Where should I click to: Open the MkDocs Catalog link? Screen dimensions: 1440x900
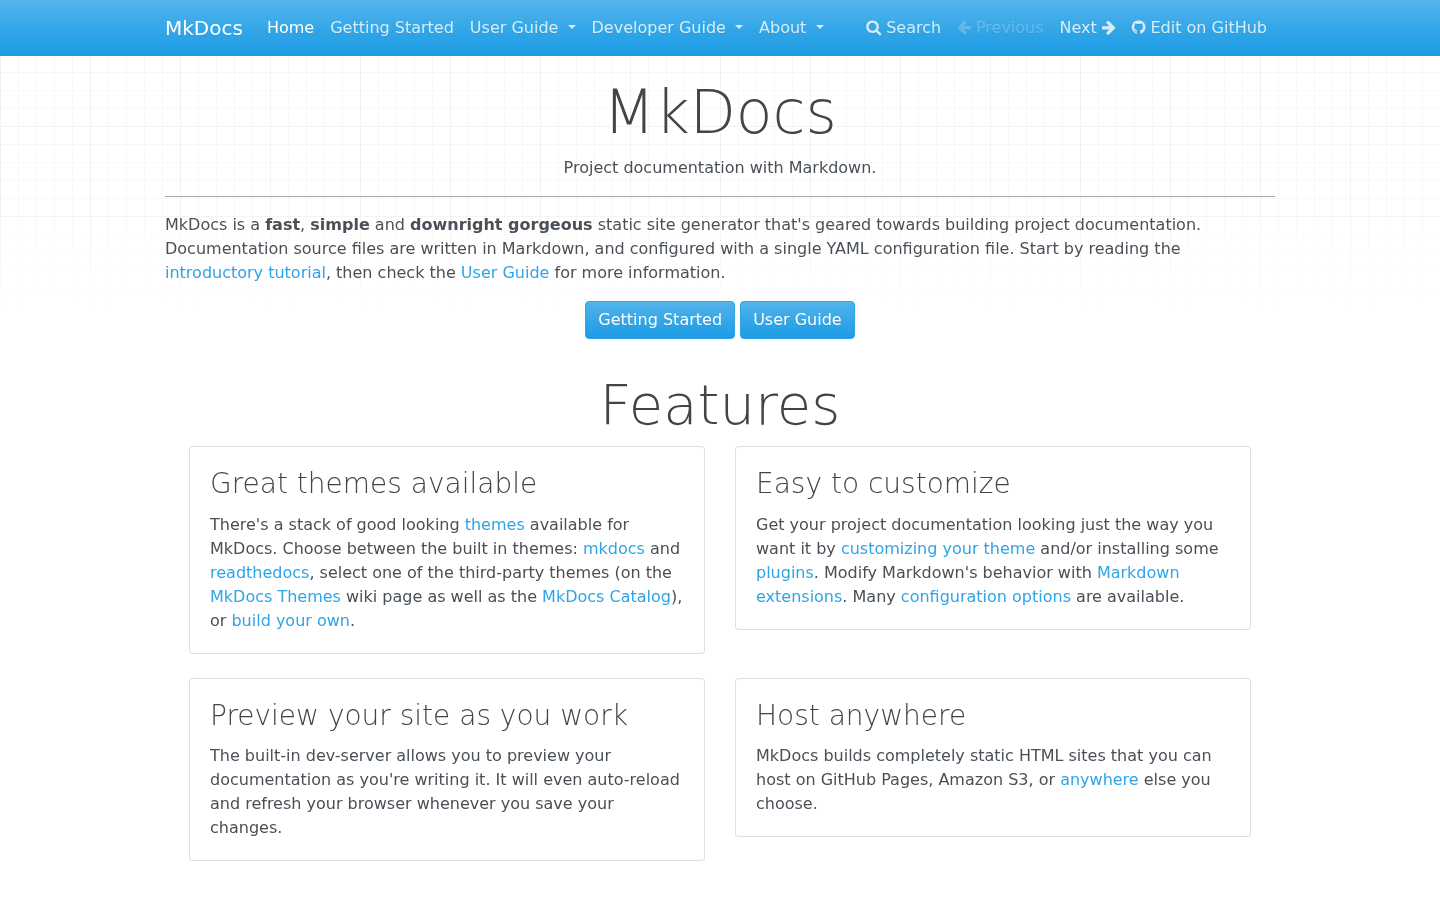[x=606, y=597]
